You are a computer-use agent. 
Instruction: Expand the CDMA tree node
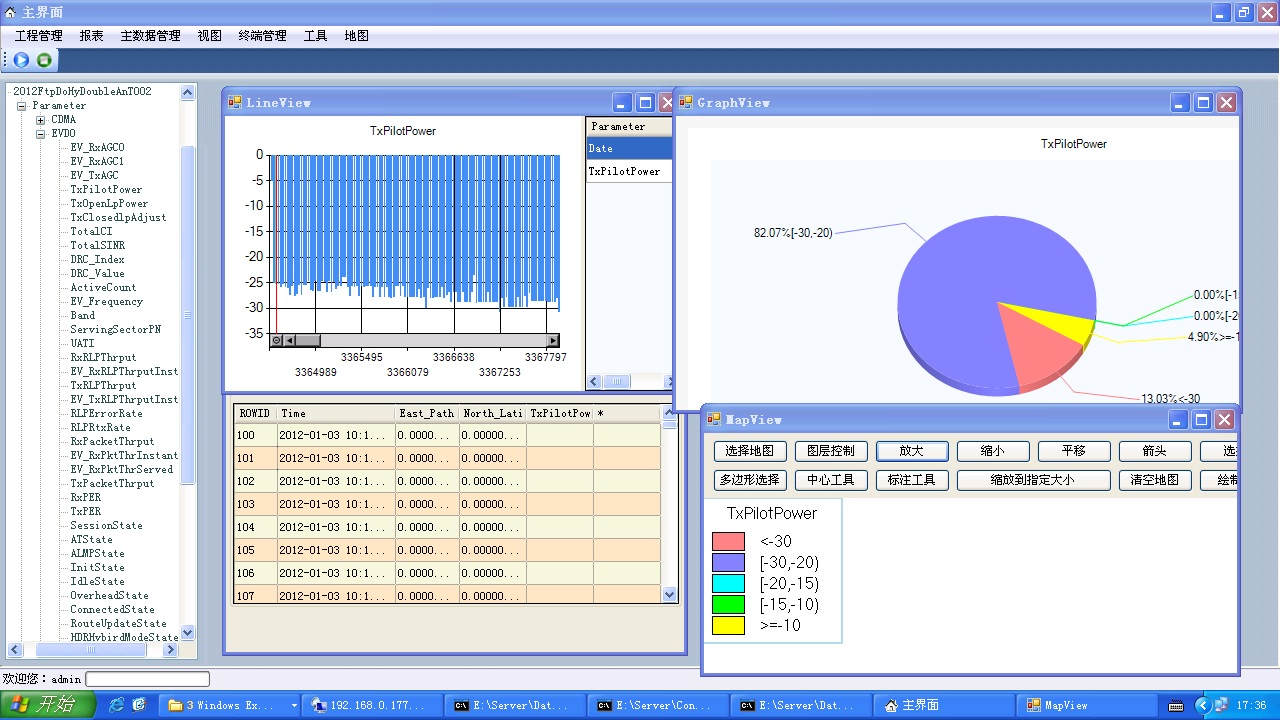(41, 120)
